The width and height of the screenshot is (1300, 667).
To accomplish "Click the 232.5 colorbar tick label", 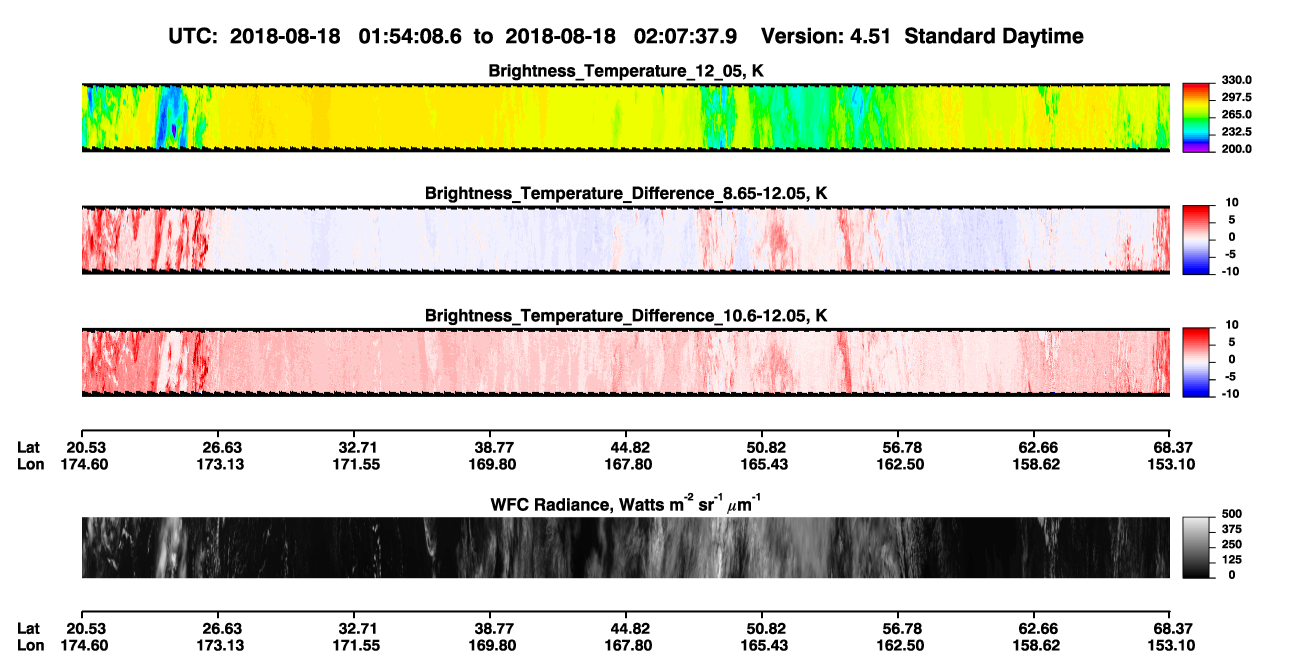I will [x=1236, y=131].
